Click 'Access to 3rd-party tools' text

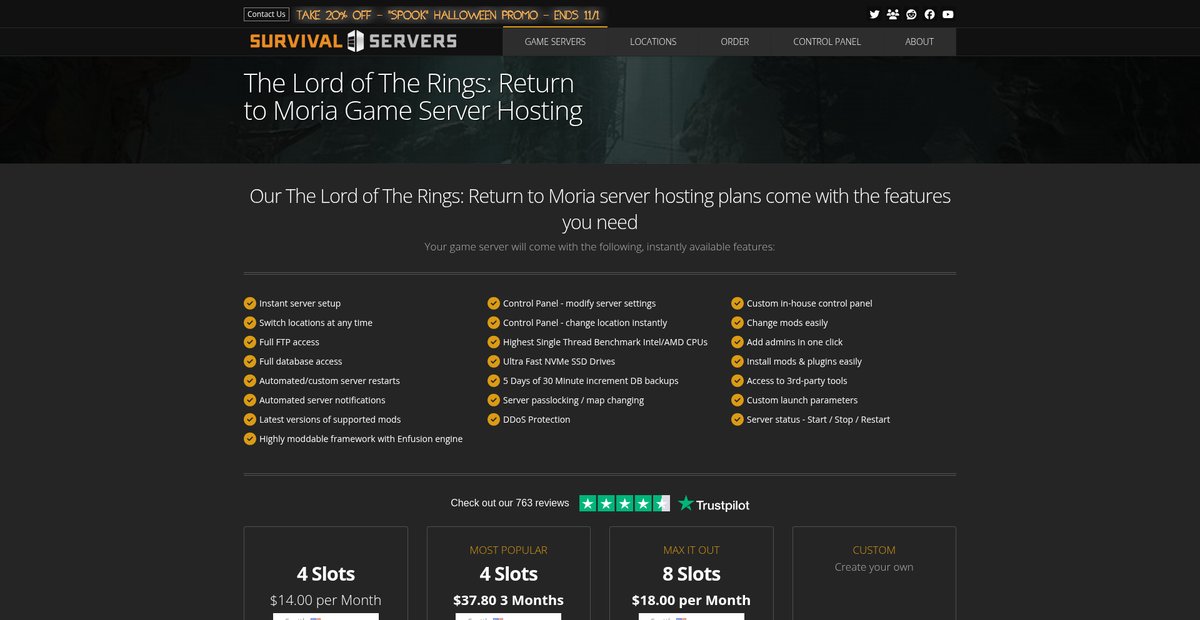click(x=797, y=381)
